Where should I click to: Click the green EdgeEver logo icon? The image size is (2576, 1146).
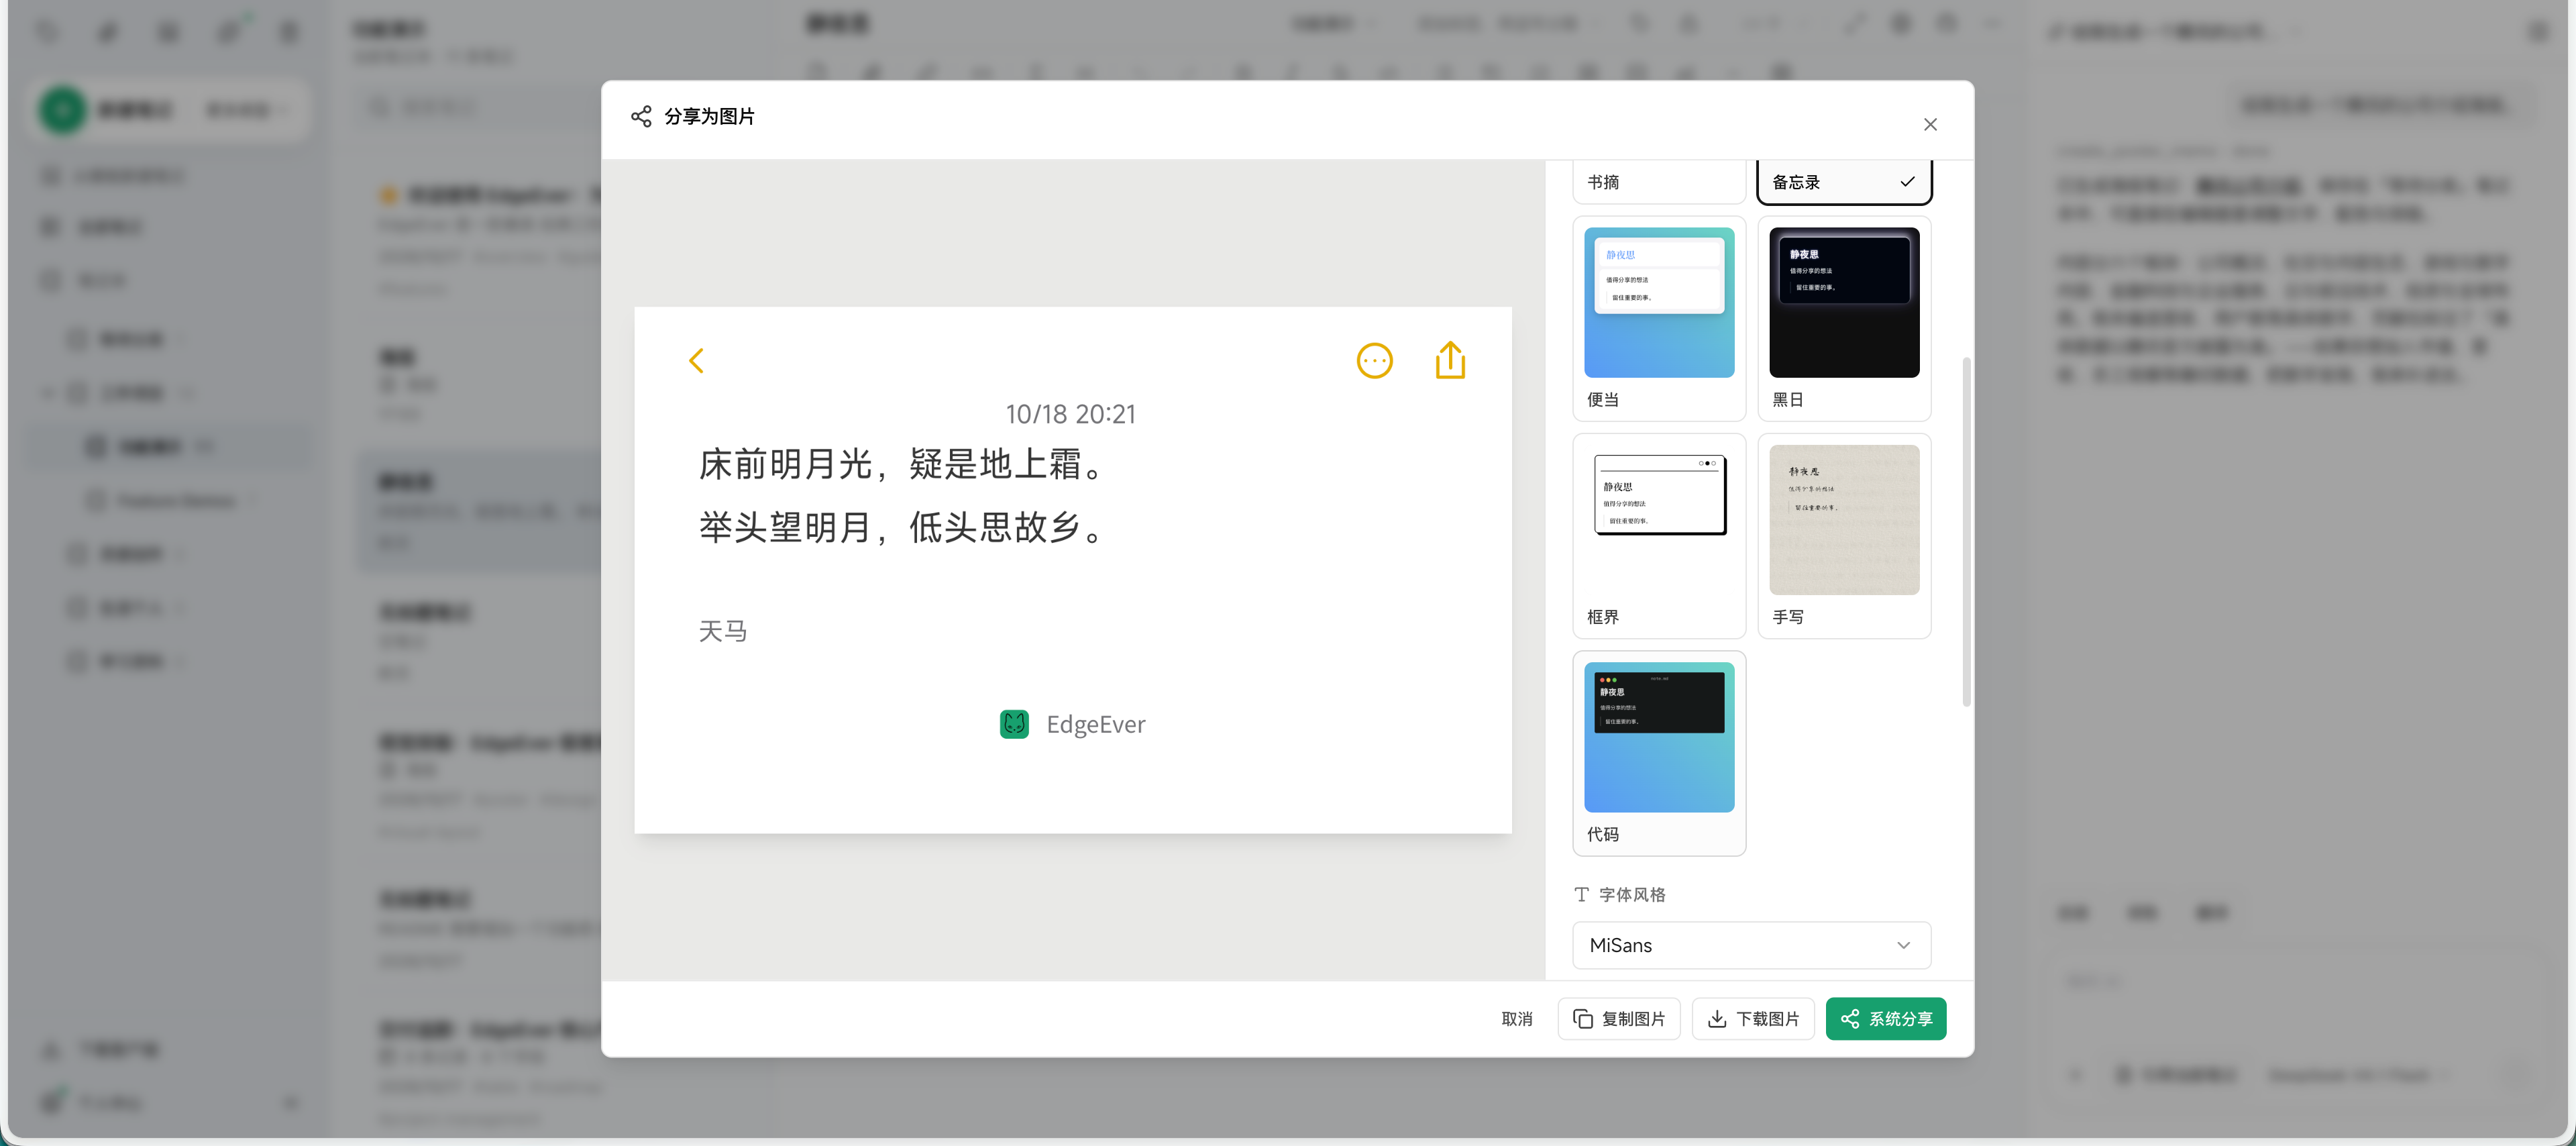tap(1014, 724)
